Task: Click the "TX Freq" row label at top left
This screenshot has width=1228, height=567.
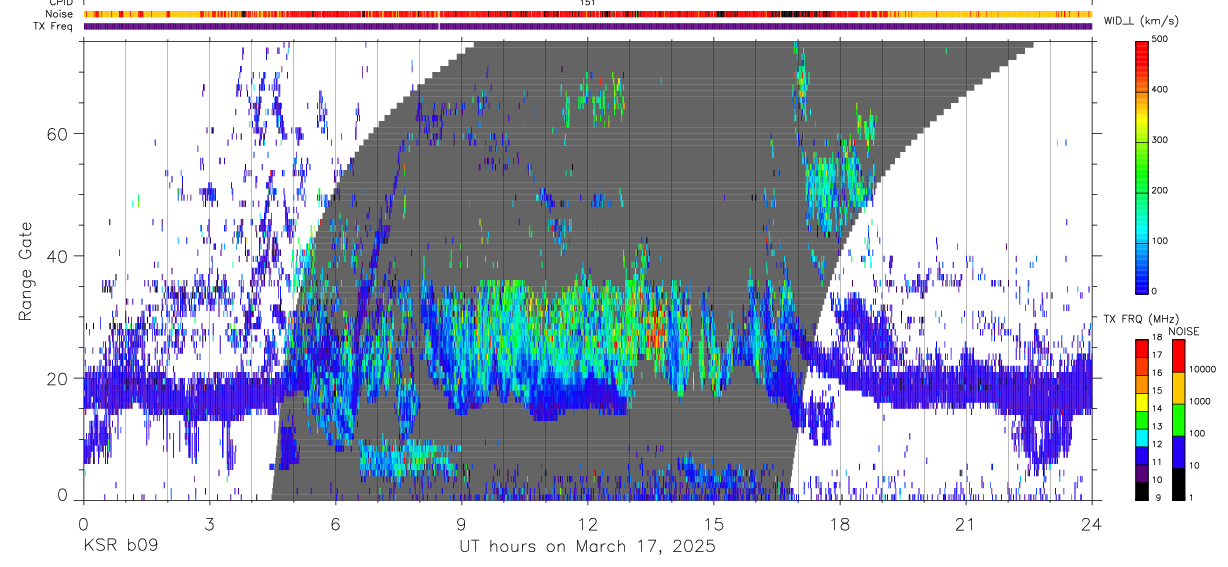Action: pyautogui.click(x=55, y=27)
